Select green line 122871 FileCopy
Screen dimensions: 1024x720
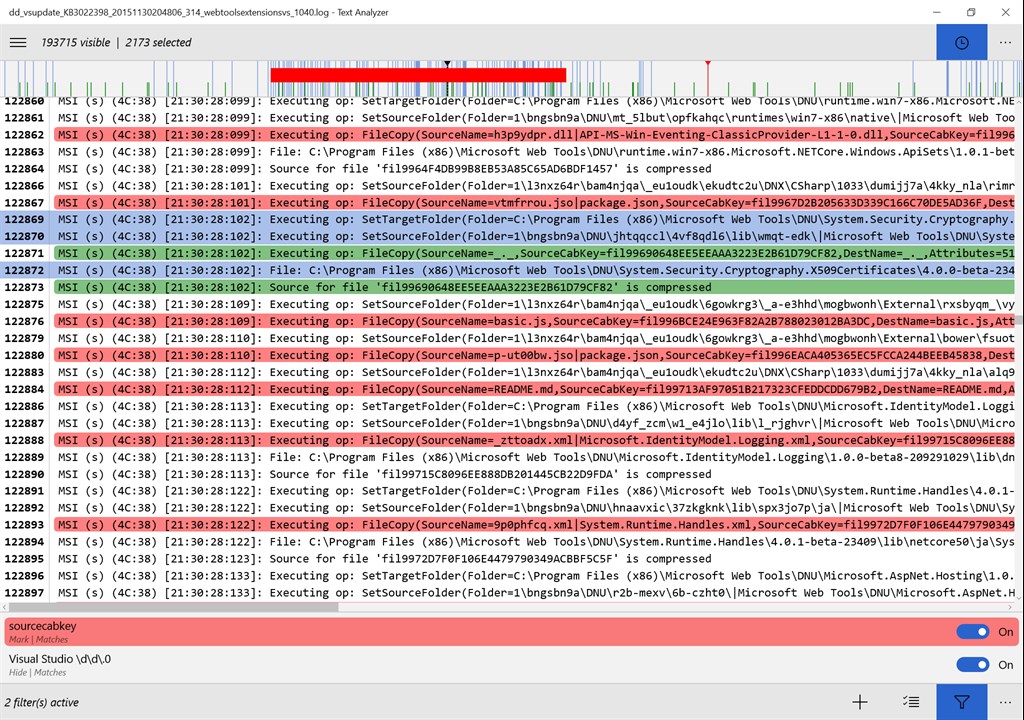pyautogui.click(x=509, y=254)
